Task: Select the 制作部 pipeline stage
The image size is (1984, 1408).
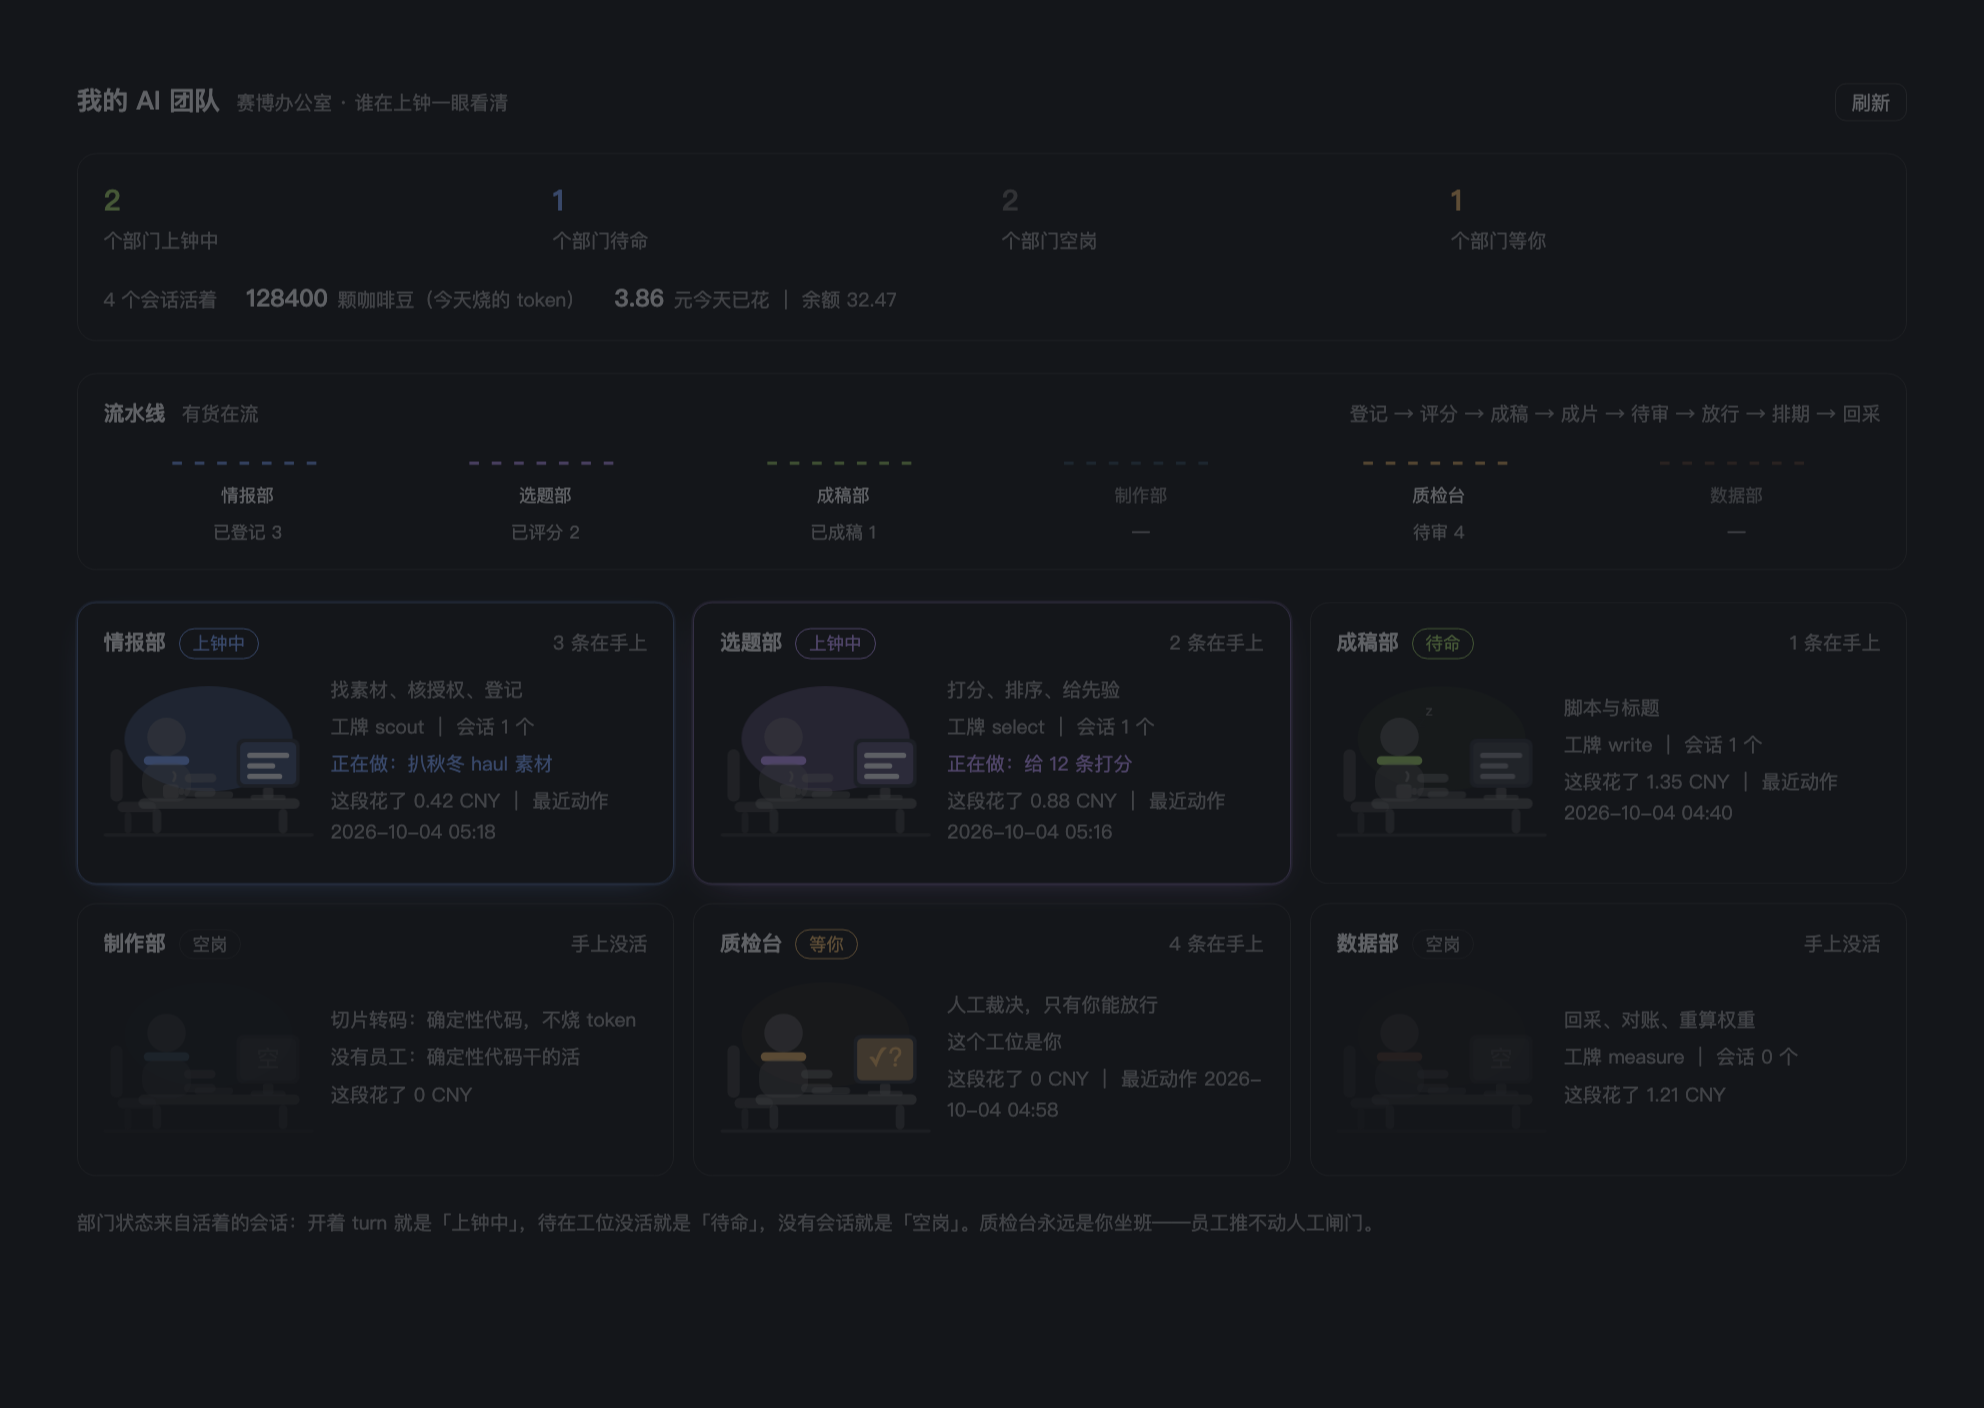Action: coord(1140,500)
